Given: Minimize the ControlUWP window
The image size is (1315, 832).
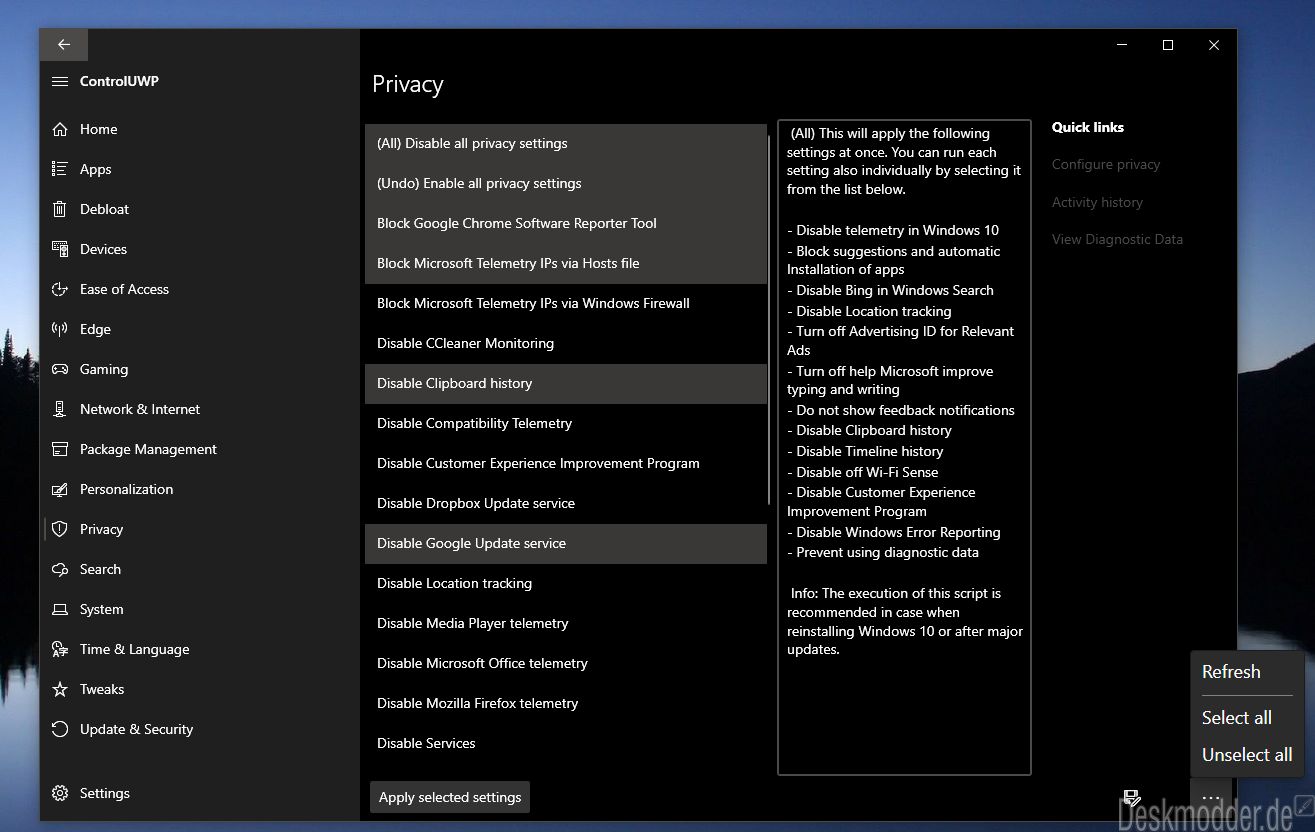Looking at the screenshot, I should pos(1122,45).
